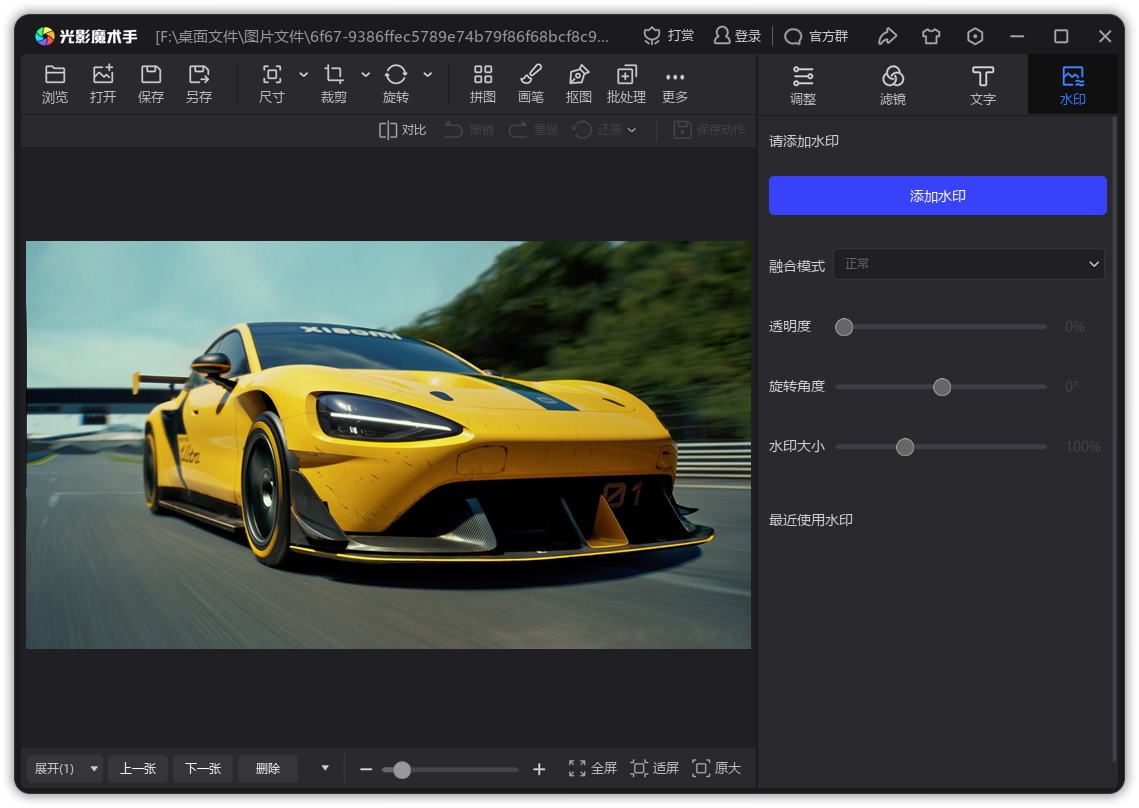
Task: Launch 批处理 batch processing
Action: click(x=626, y=84)
